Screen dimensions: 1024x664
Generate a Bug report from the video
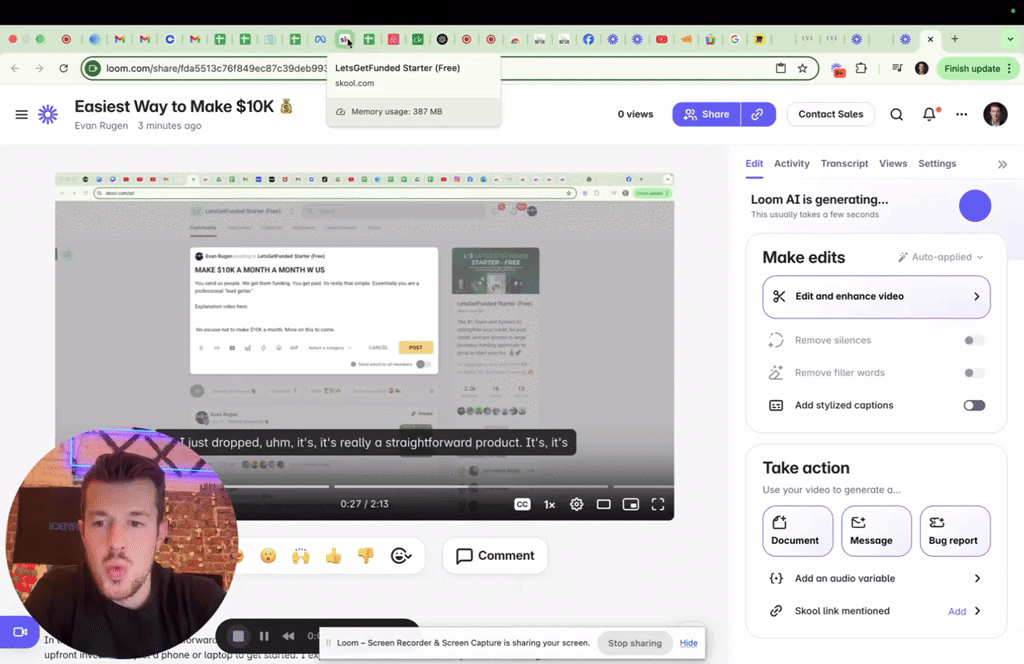click(x=955, y=531)
